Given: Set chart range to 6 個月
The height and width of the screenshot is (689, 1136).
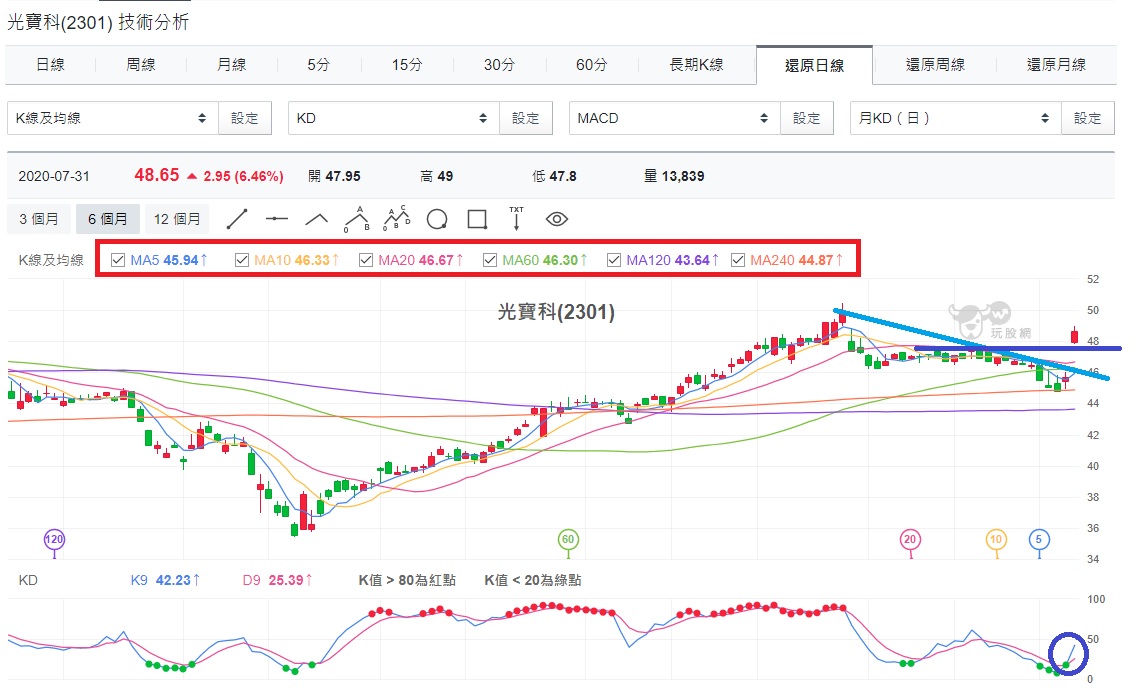Looking at the screenshot, I should (108, 219).
